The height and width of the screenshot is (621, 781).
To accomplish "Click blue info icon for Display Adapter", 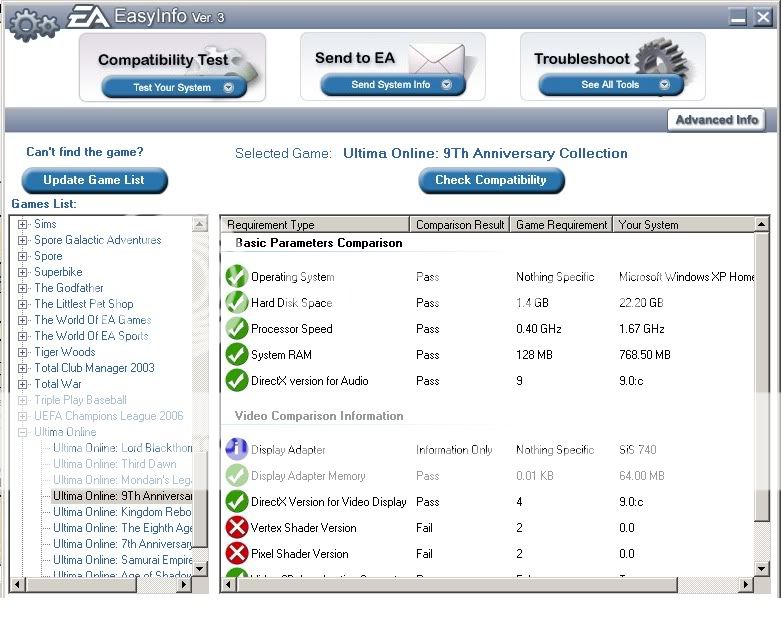I will (237, 449).
